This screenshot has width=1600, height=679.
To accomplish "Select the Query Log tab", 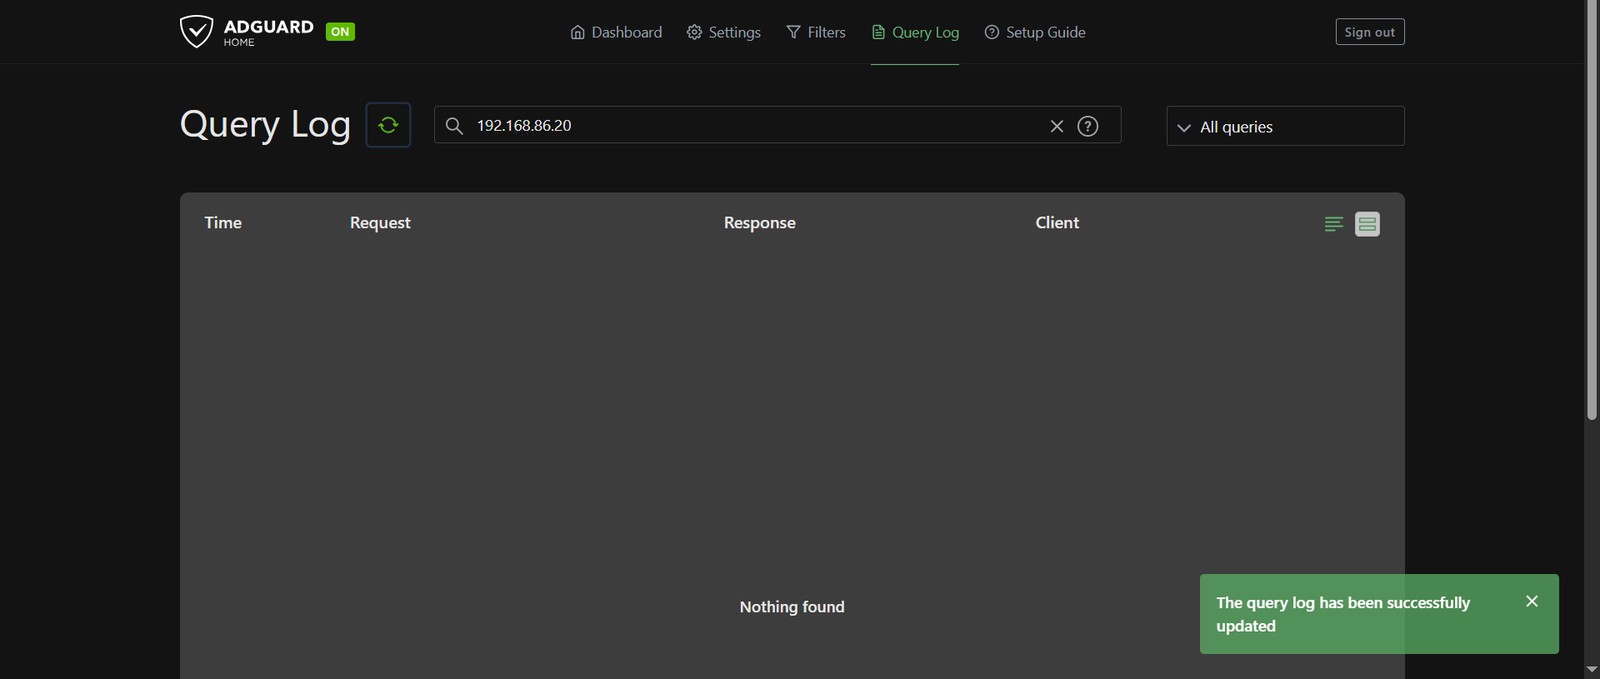I will pos(915,32).
